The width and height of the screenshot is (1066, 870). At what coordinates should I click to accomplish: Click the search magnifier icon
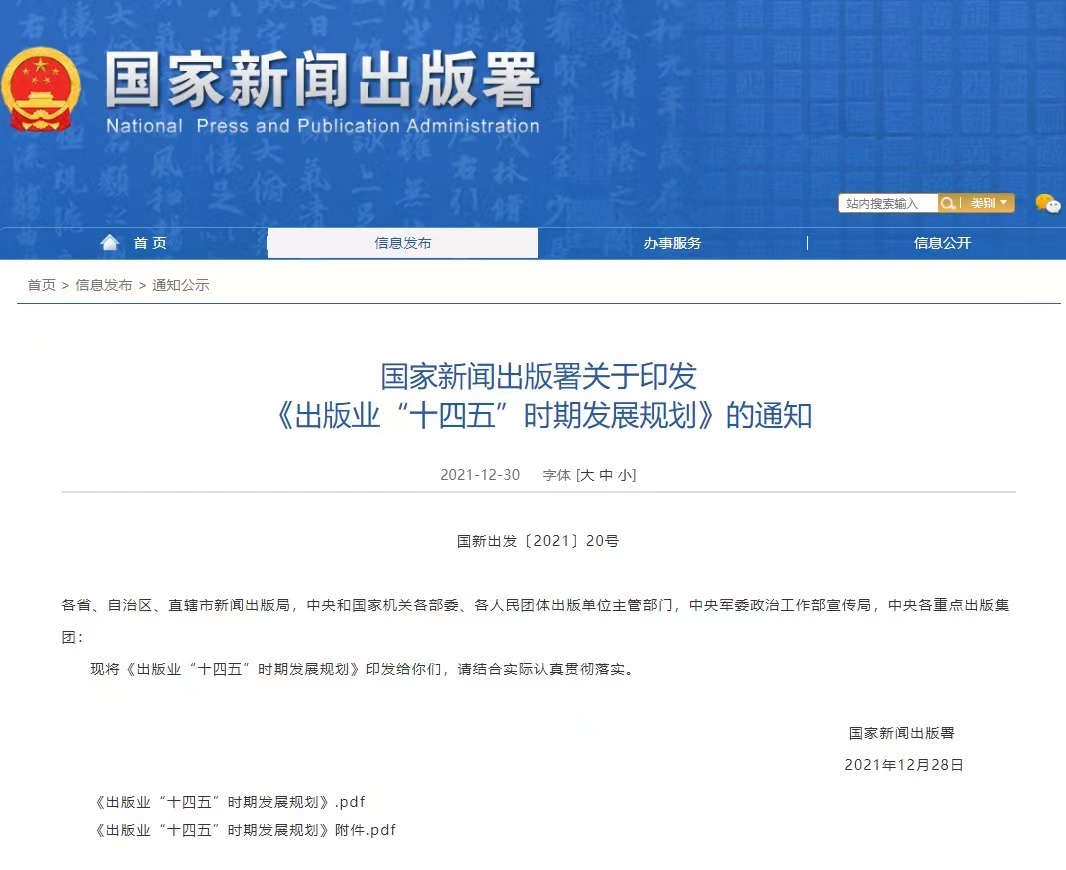pyautogui.click(x=946, y=203)
